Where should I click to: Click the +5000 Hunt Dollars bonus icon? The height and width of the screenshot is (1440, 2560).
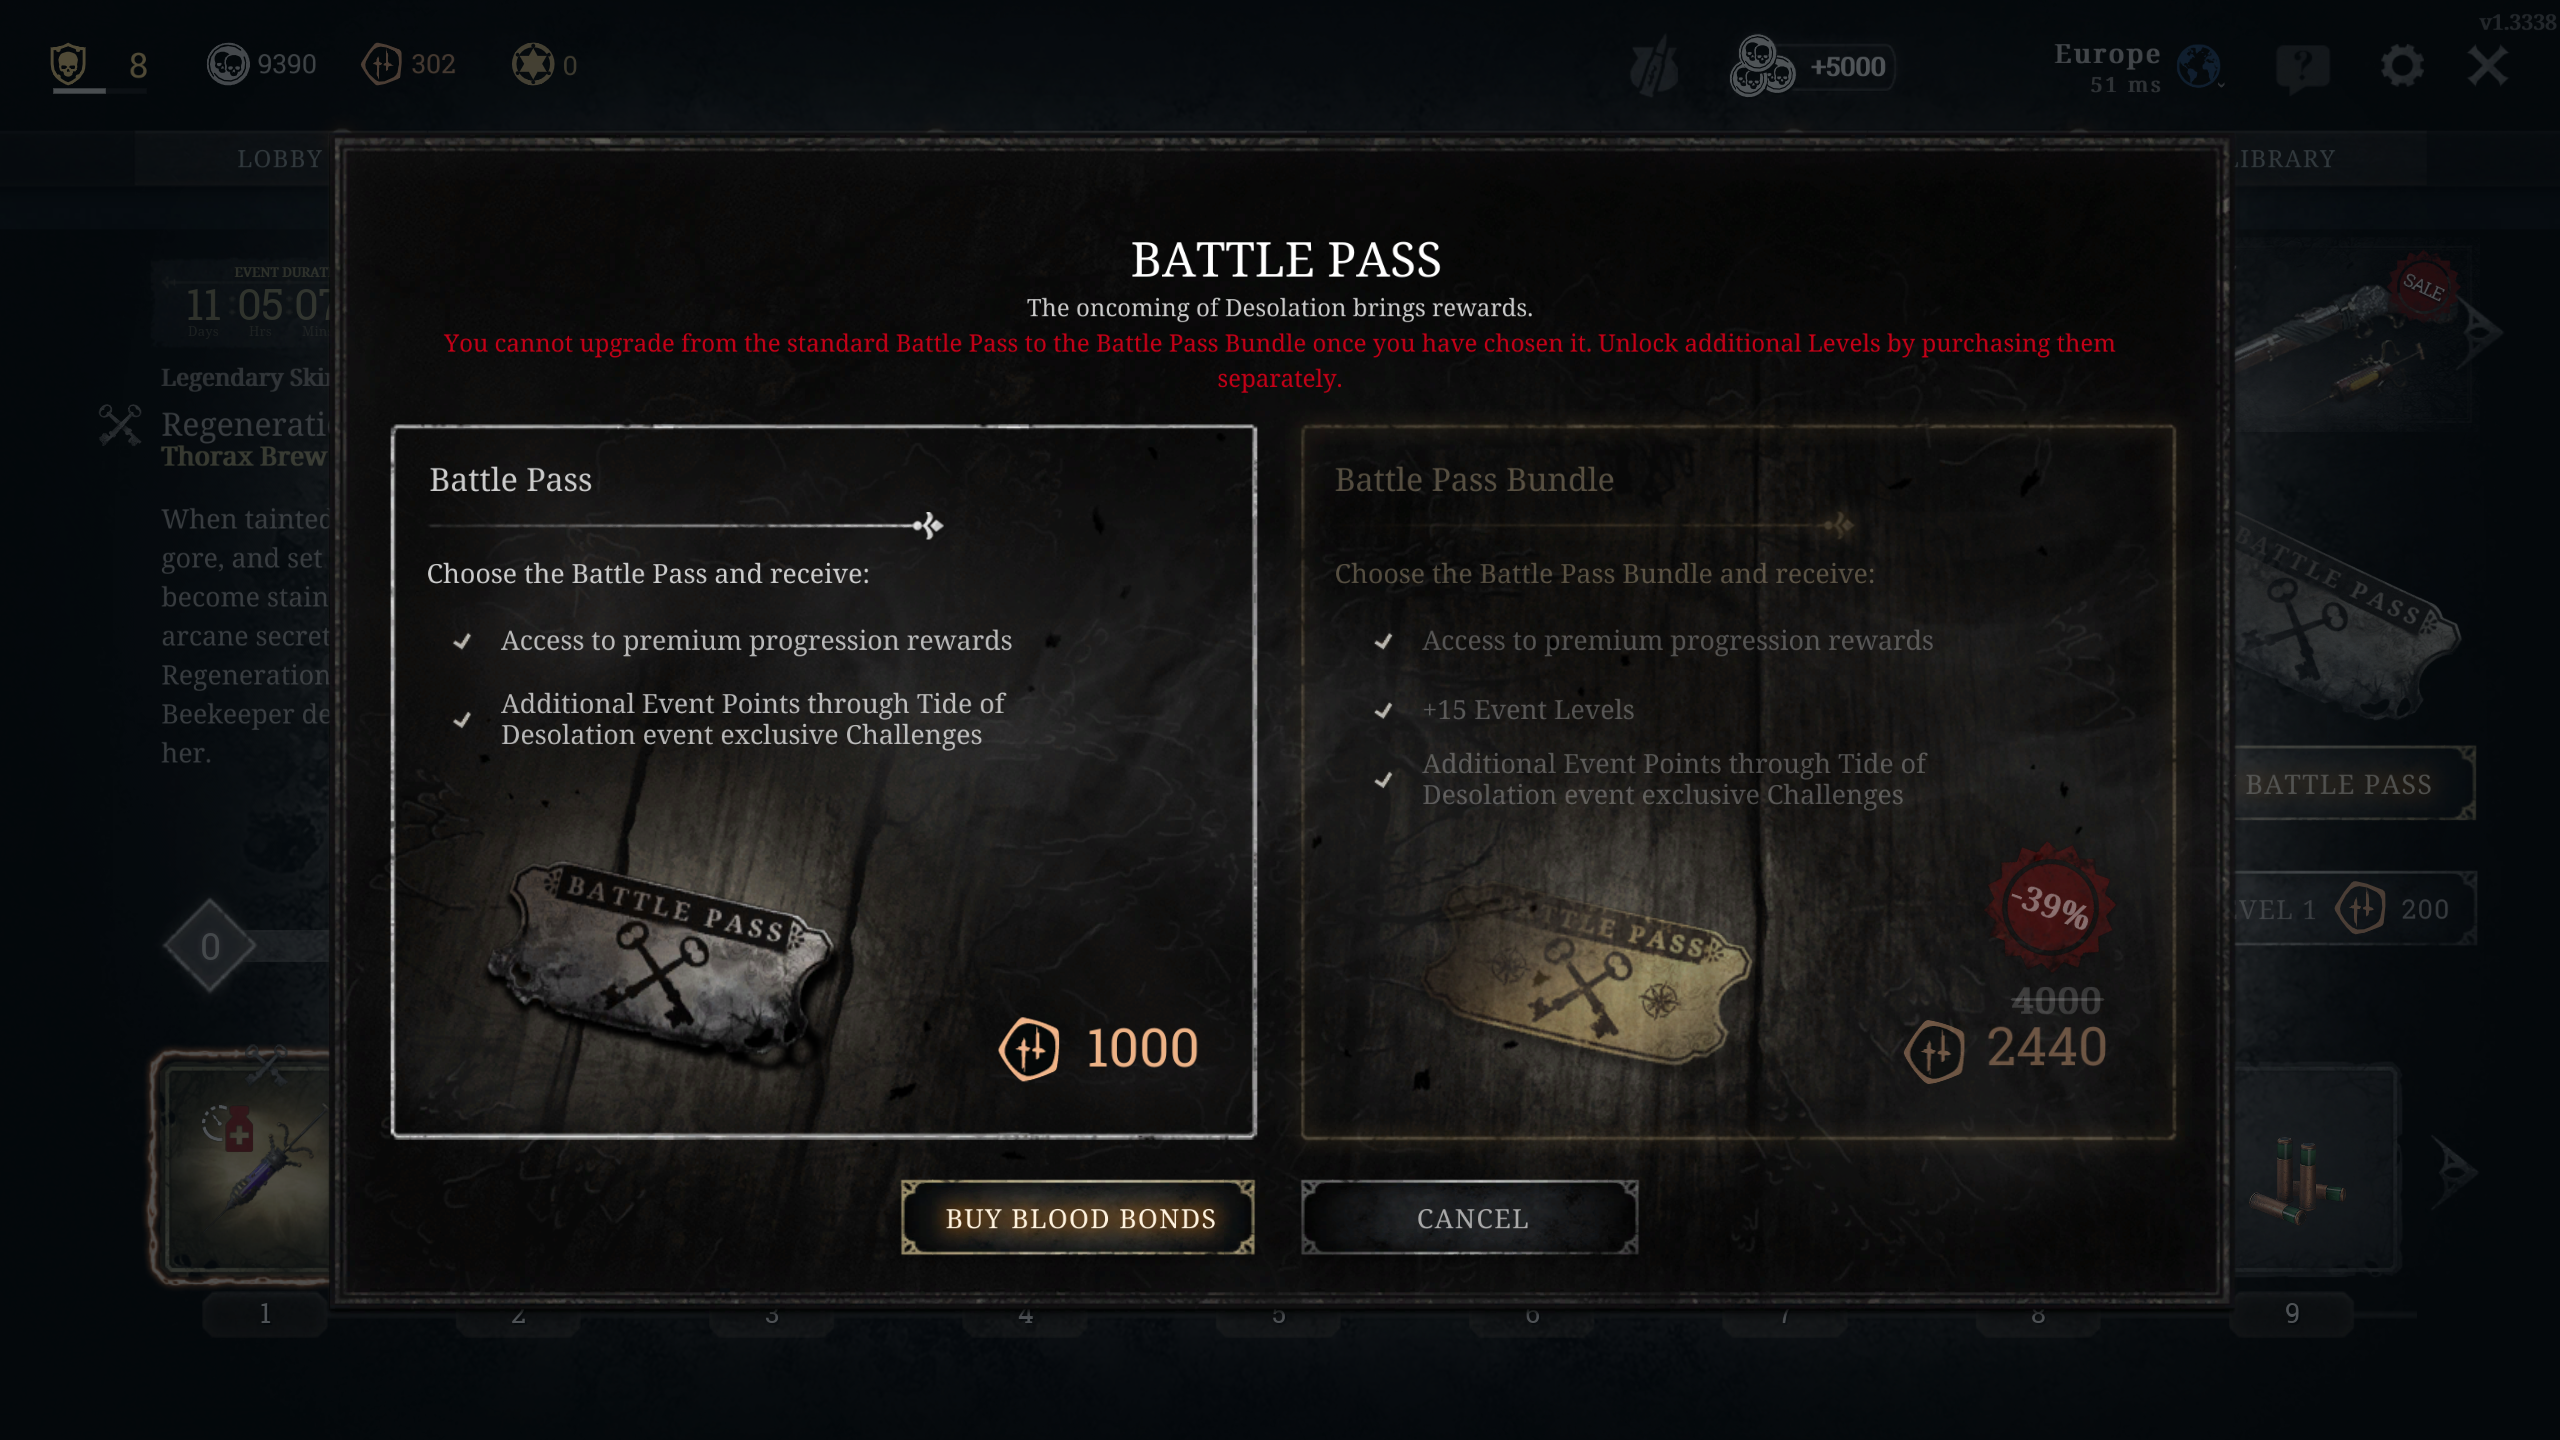1762,66
